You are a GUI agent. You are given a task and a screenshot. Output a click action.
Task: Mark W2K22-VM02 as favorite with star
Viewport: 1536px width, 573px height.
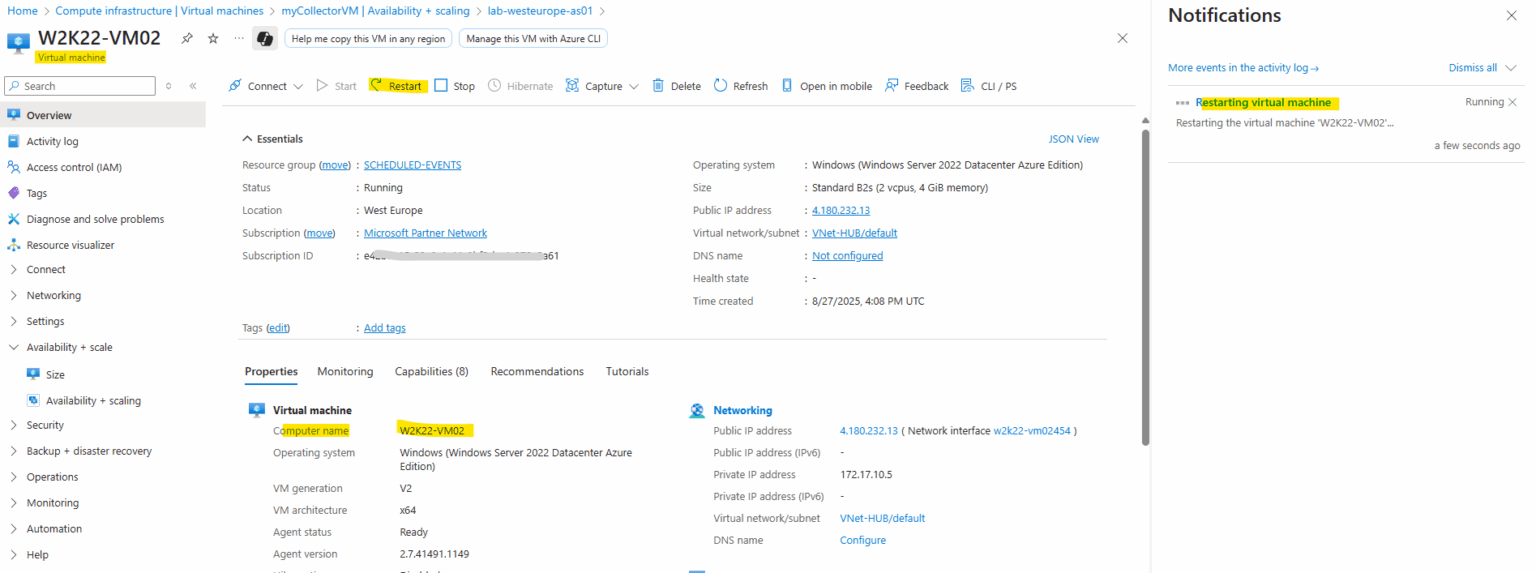click(x=213, y=38)
